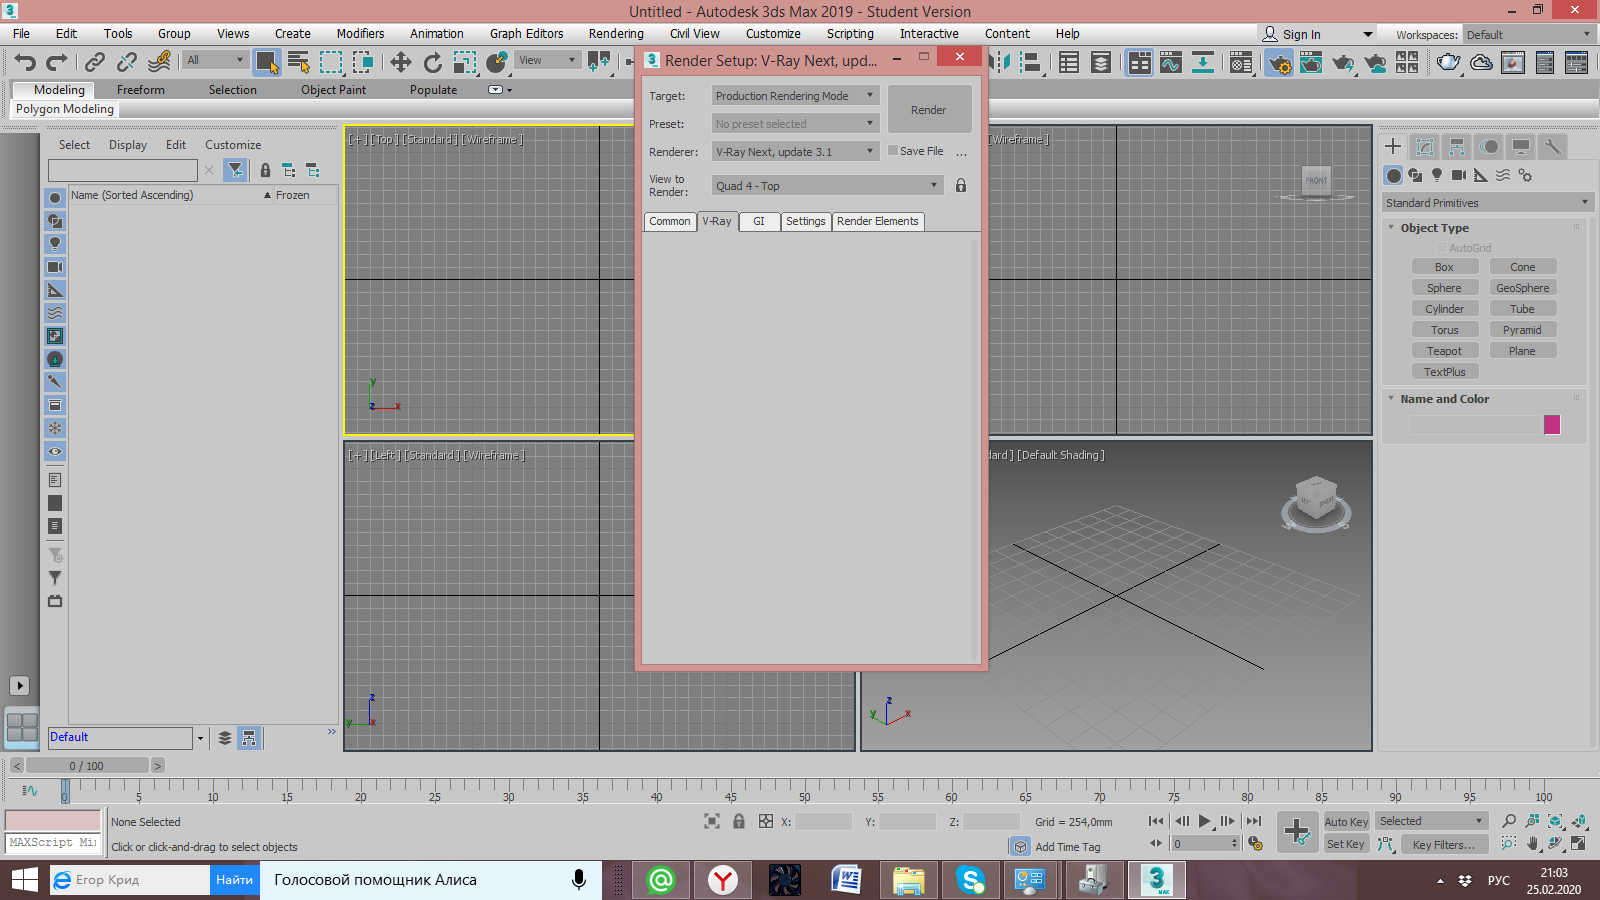Image resolution: width=1600 pixels, height=900 pixels.
Task: Click the Undo arrow in main toolbar
Action: (x=25, y=63)
